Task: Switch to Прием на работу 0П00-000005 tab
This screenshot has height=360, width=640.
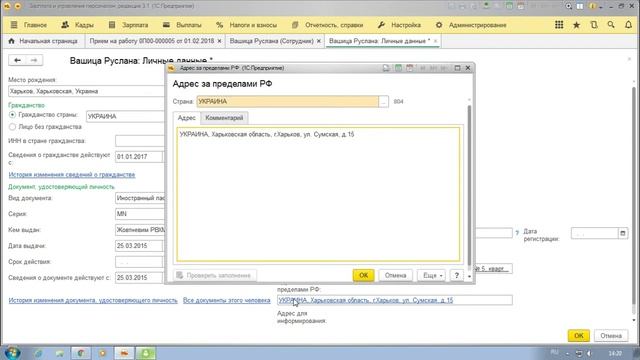Action: [x=152, y=41]
